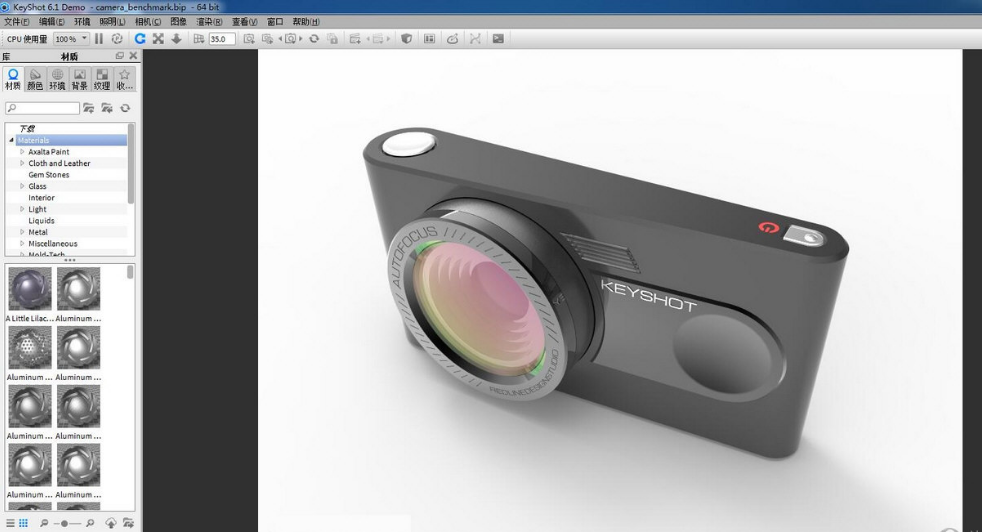Click the refresh icon beside library search
Image resolution: width=982 pixels, height=532 pixels.
tap(125, 108)
